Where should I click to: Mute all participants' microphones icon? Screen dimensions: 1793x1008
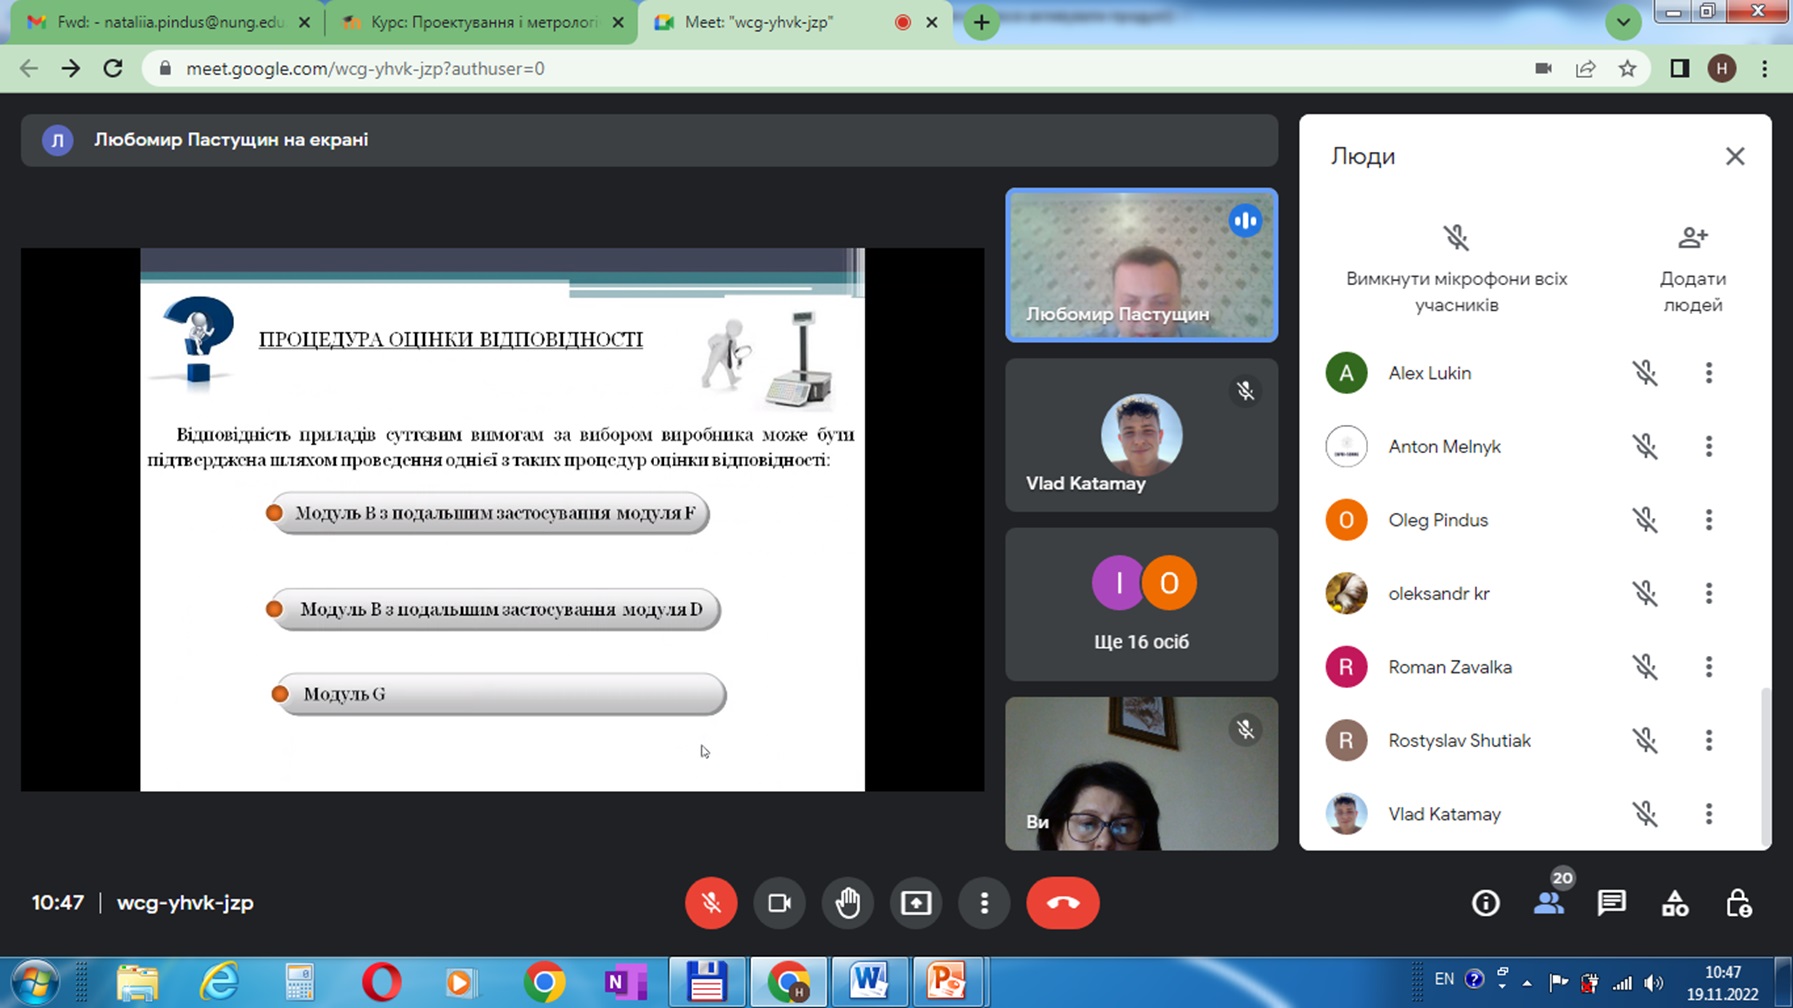coord(1455,238)
